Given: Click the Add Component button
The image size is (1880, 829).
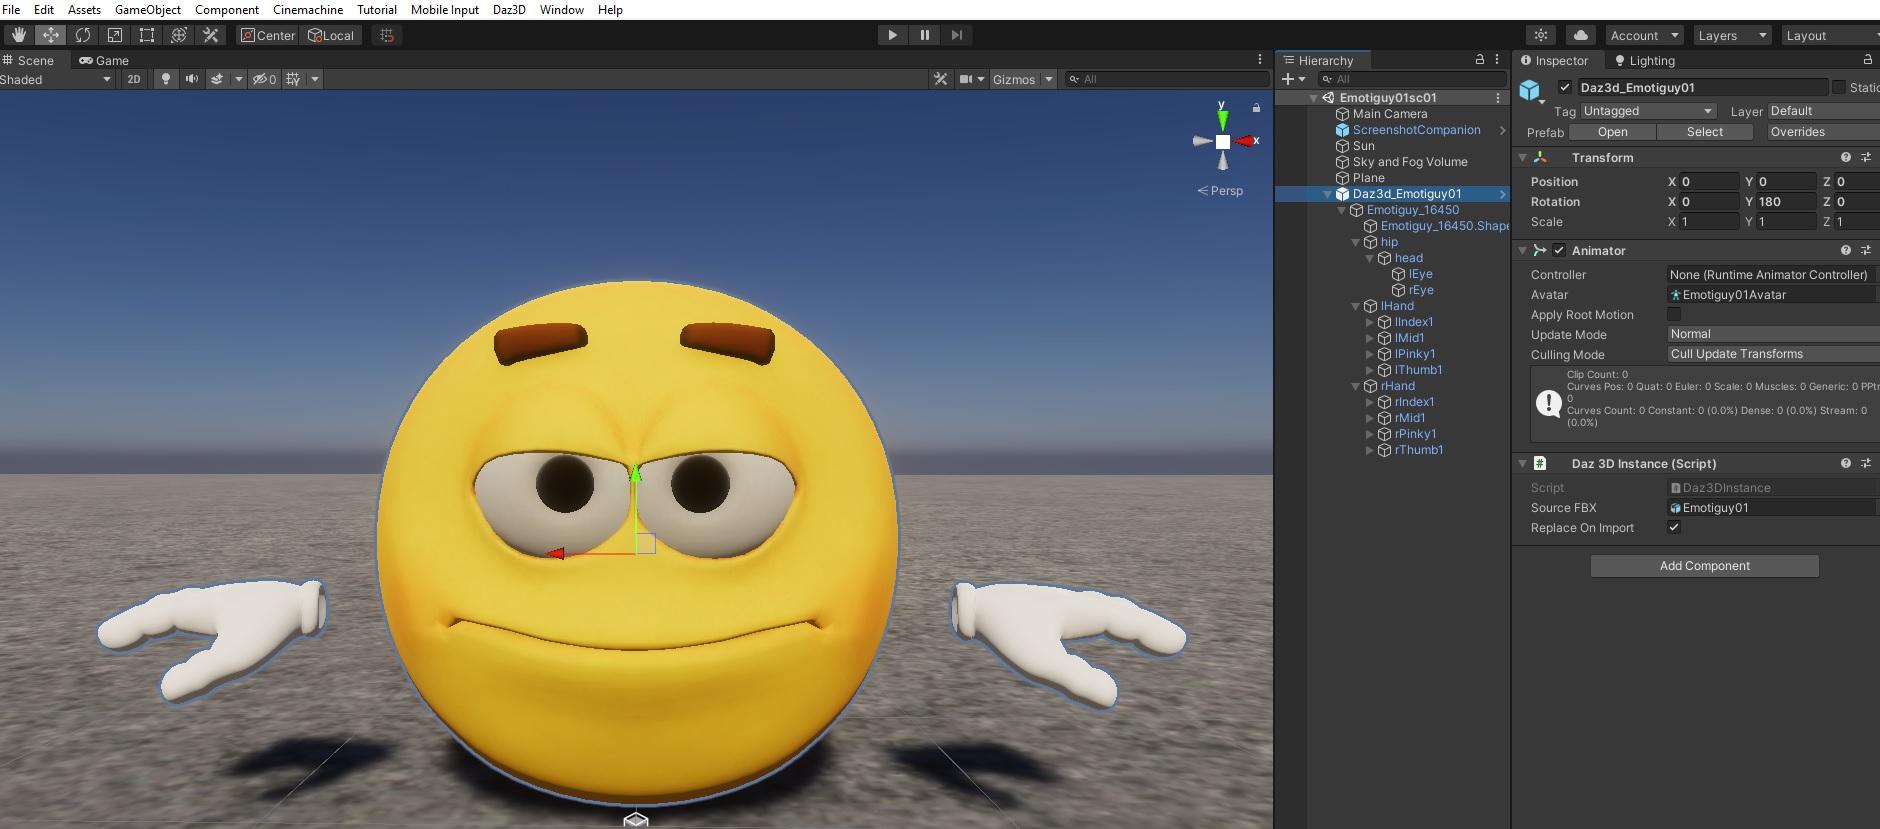Looking at the screenshot, I should (x=1704, y=566).
